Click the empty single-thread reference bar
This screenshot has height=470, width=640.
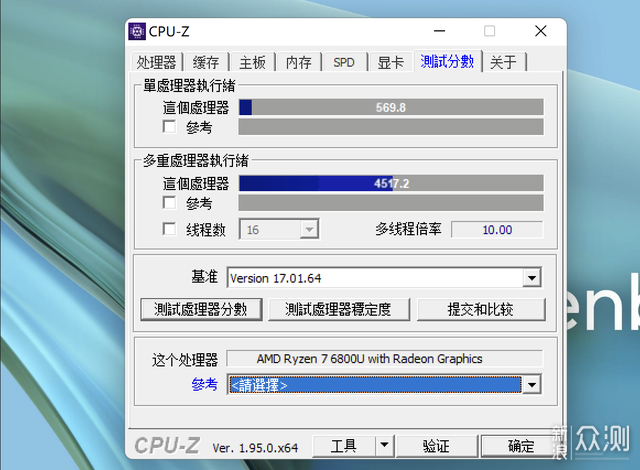point(391,127)
